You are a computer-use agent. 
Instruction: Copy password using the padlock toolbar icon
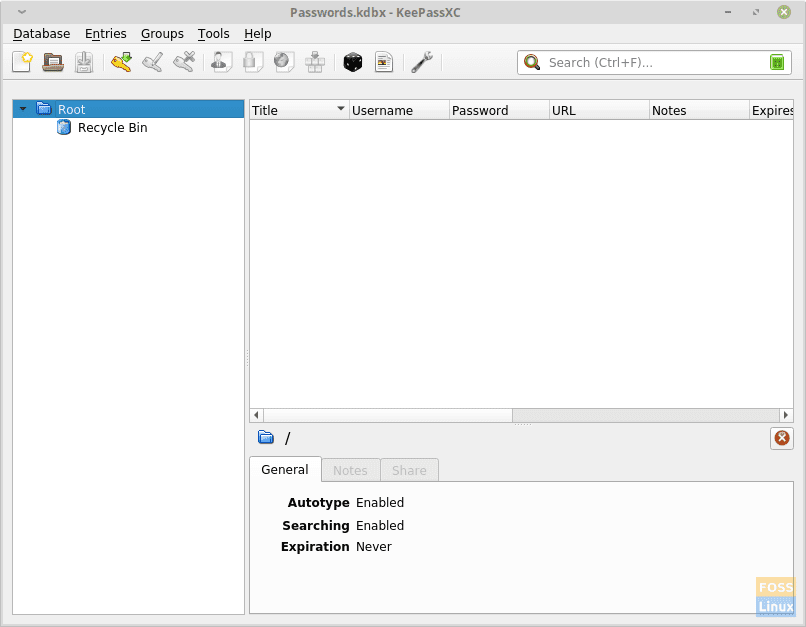click(251, 61)
